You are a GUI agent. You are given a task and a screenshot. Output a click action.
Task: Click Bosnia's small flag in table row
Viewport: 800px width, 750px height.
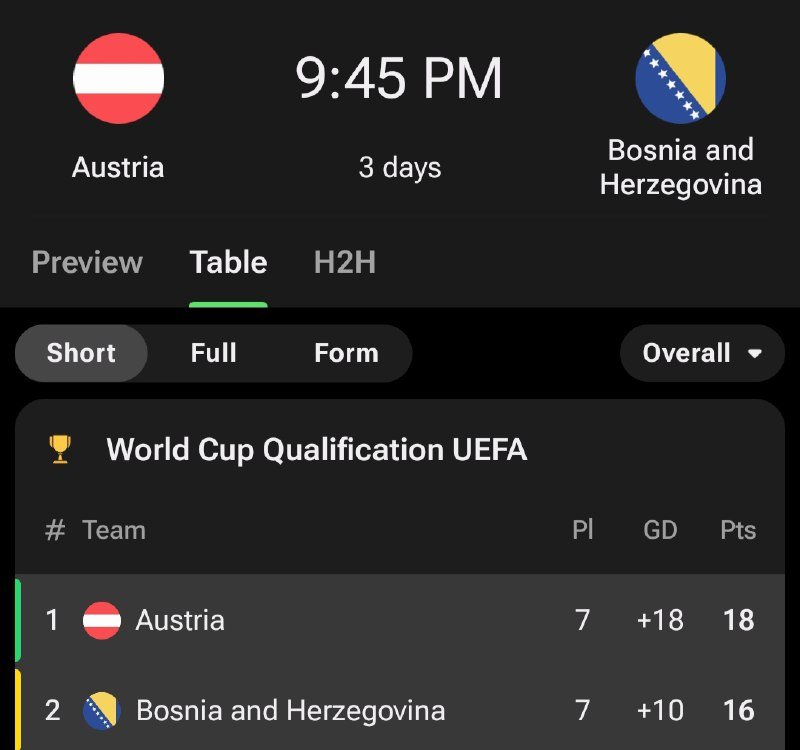click(x=102, y=711)
